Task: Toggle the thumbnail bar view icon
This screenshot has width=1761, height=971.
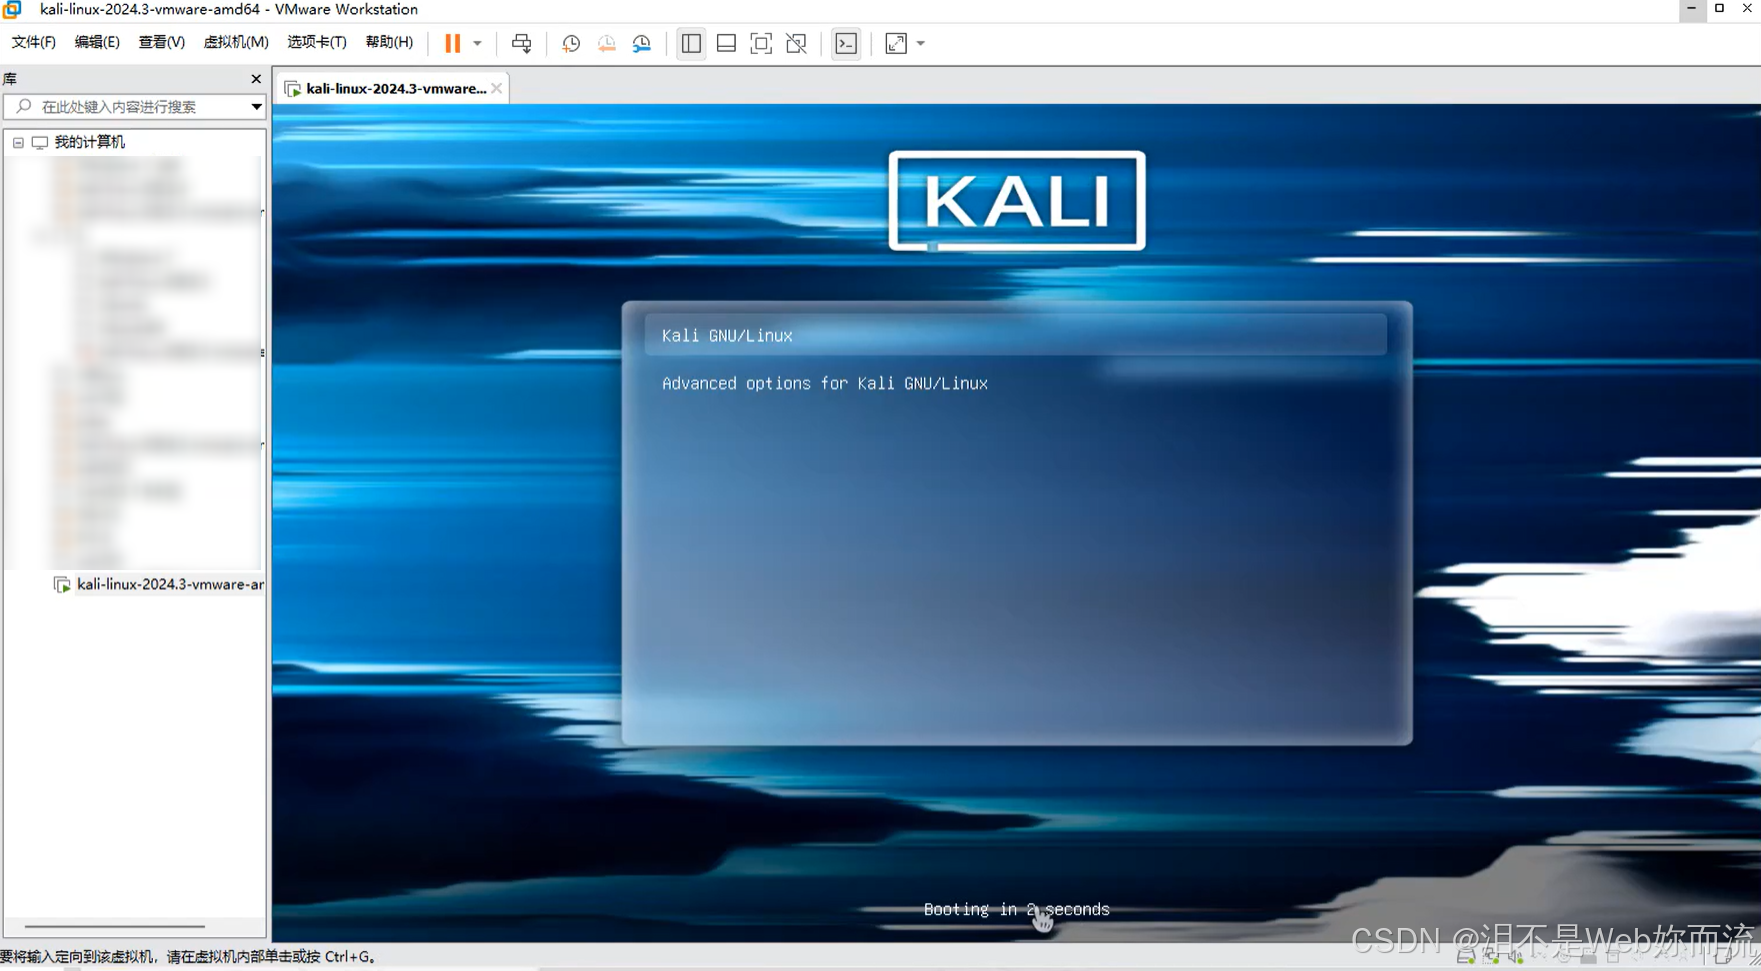Action: (726, 43)
